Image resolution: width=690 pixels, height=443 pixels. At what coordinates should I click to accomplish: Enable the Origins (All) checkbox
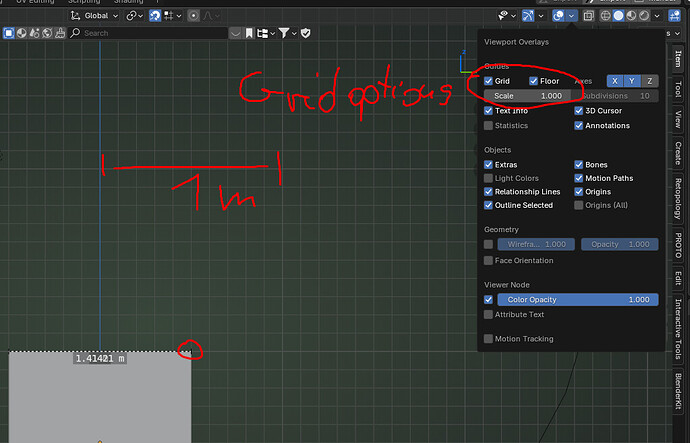[x=579, y=205]
